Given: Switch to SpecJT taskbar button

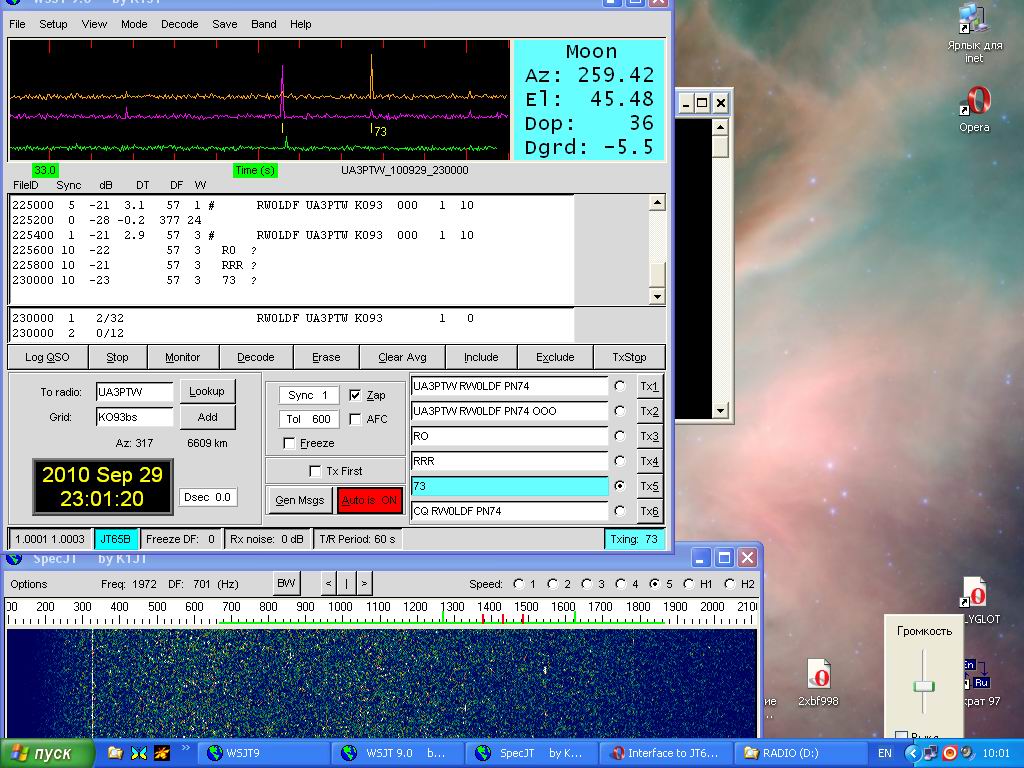Looking at the screenshot, I should 530,753.
